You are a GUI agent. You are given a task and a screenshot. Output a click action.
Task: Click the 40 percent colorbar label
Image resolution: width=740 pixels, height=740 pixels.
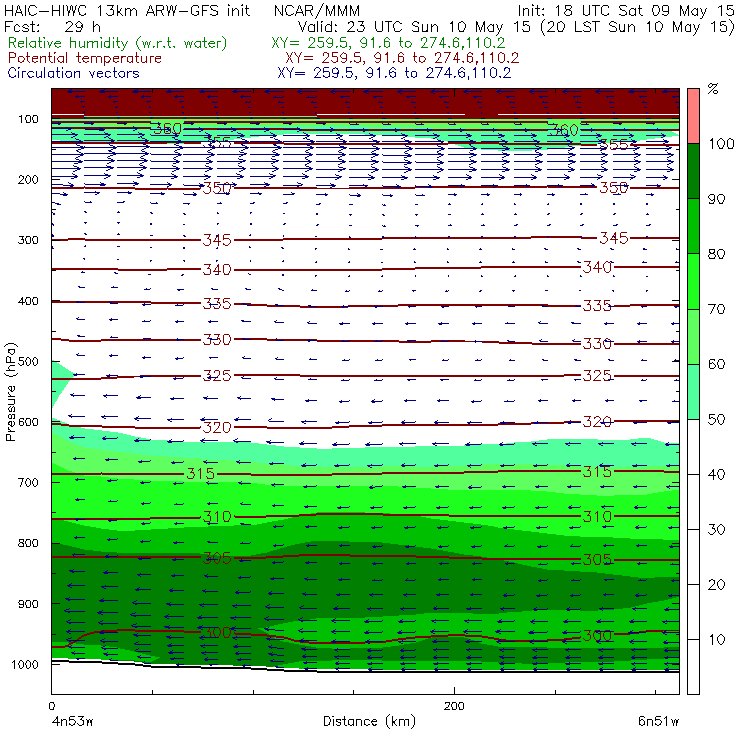[716, 474]
